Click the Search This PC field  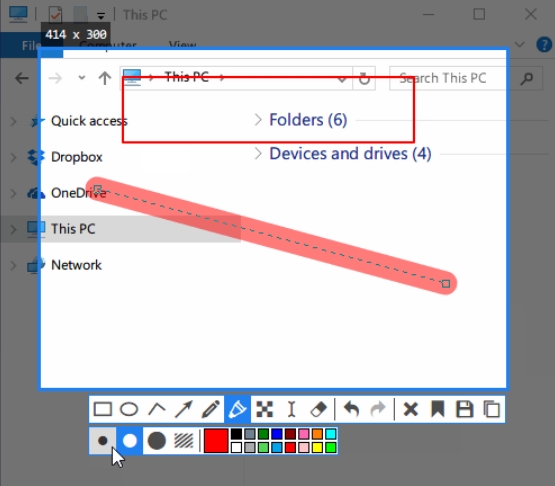click(447, 78)
